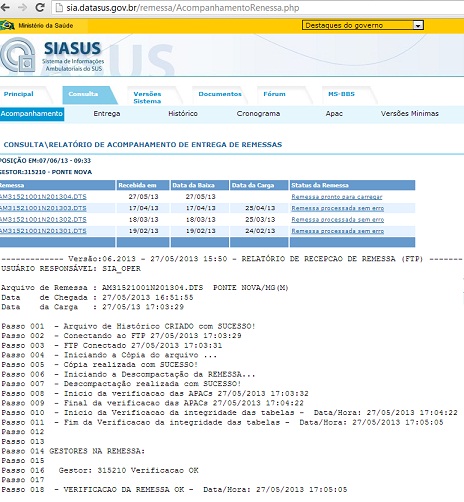Click the browser back arrow
This screenshot has height=502, width=464.
(x=5, y=8)
